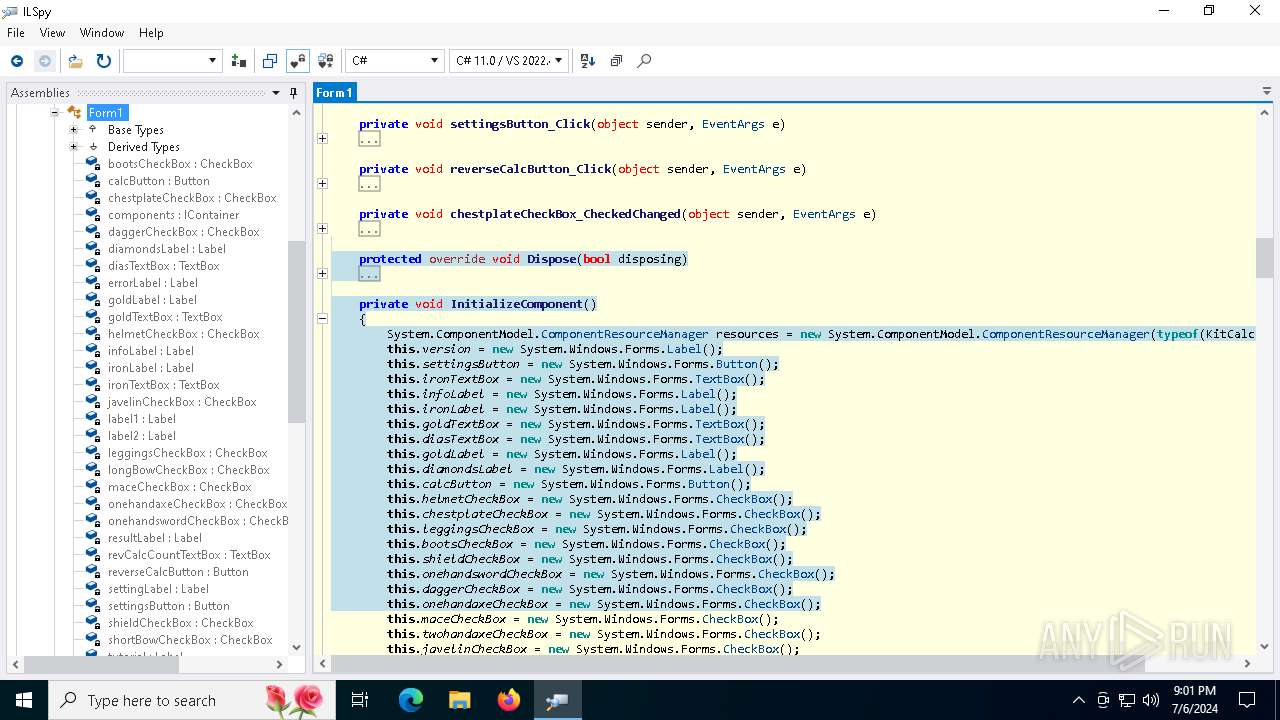
Task: Click the InitializeComponent method name
Action: click(x=516, y=304)
